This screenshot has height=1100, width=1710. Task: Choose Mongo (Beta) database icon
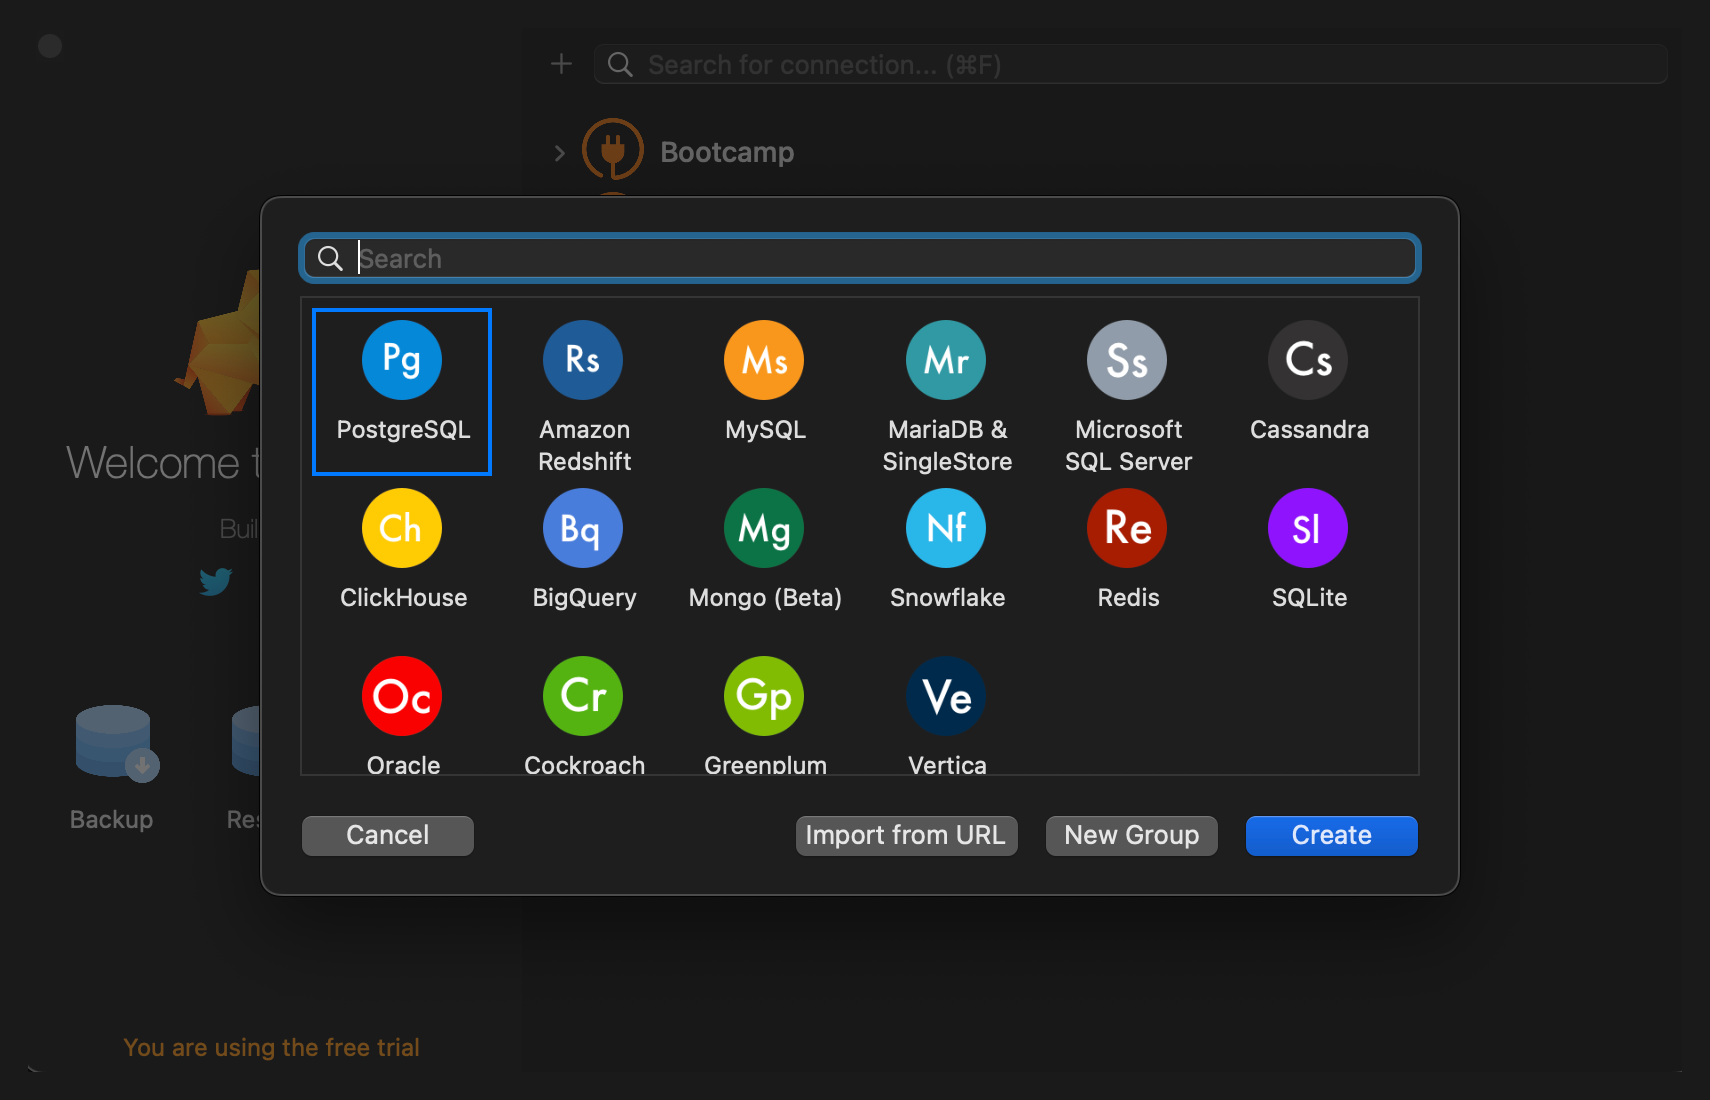click(x=764, y=529)
